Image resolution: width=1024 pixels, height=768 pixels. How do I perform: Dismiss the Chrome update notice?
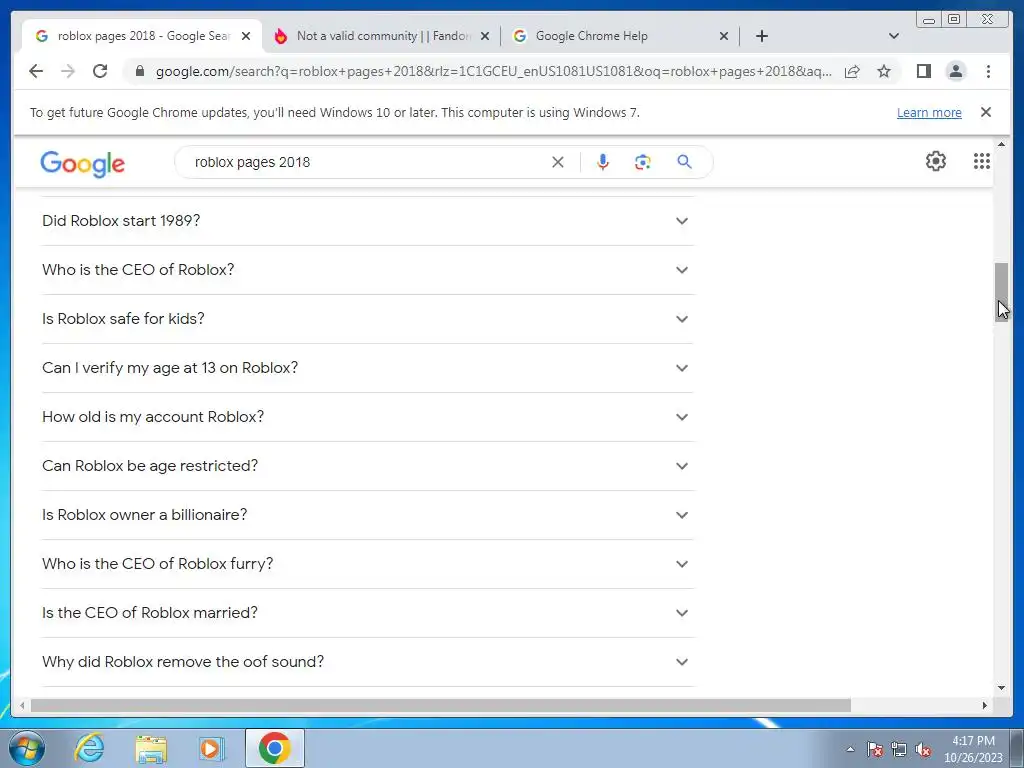pyautogui.click(x=986, y=112)
